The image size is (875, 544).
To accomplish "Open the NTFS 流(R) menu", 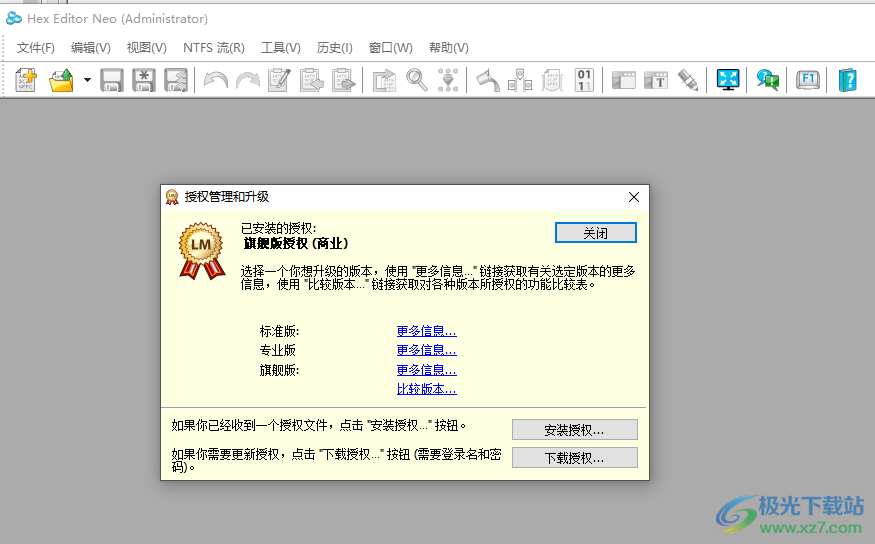I will (x=214, y=48).
